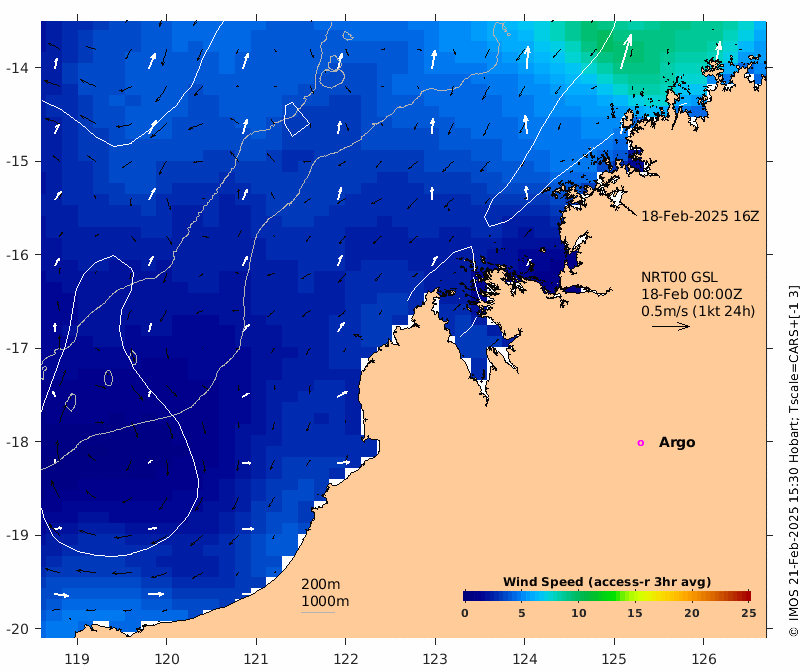Image resolution: width=810 pixels, height=672 pixels.
Task: Click the latitude axis label '-14'
Action: click(x=17, y=68)
